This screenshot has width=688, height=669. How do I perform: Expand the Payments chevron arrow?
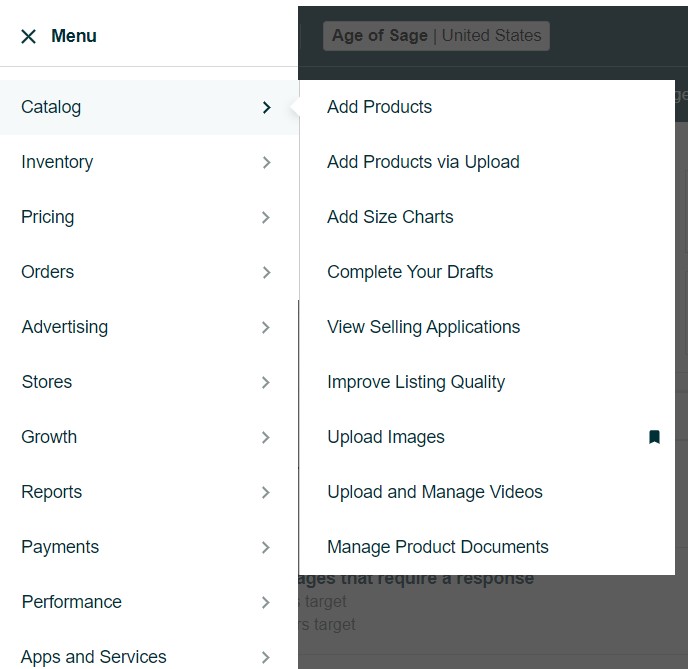266,547
